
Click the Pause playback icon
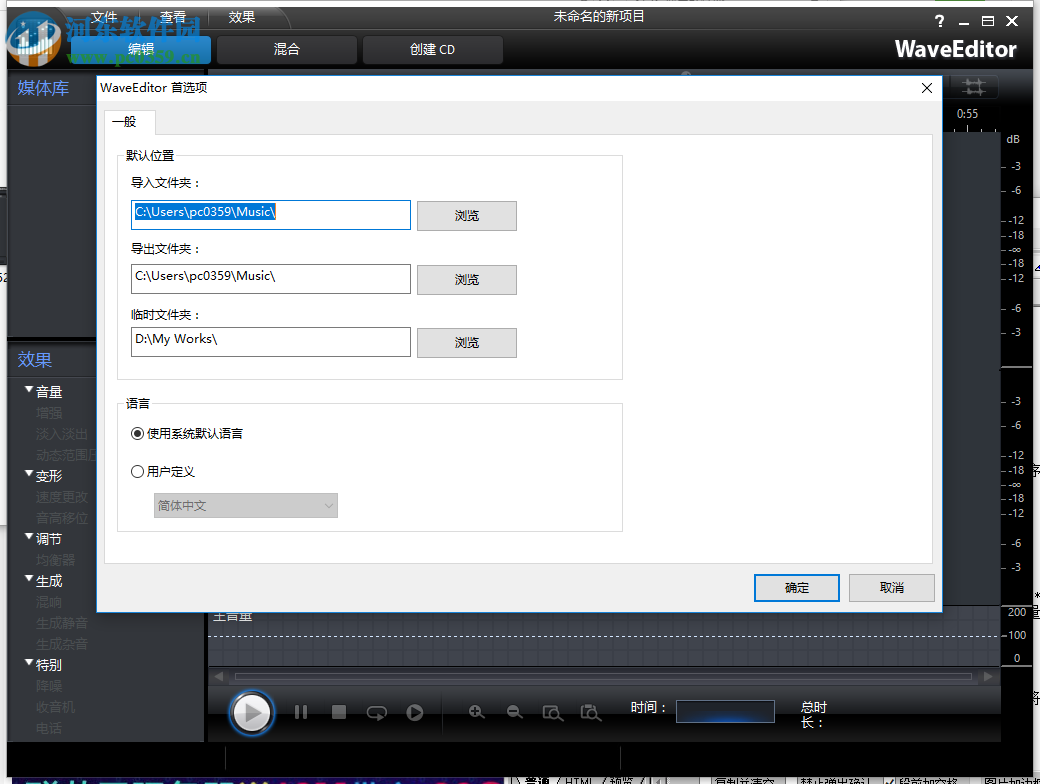click(x=301, y=712)
